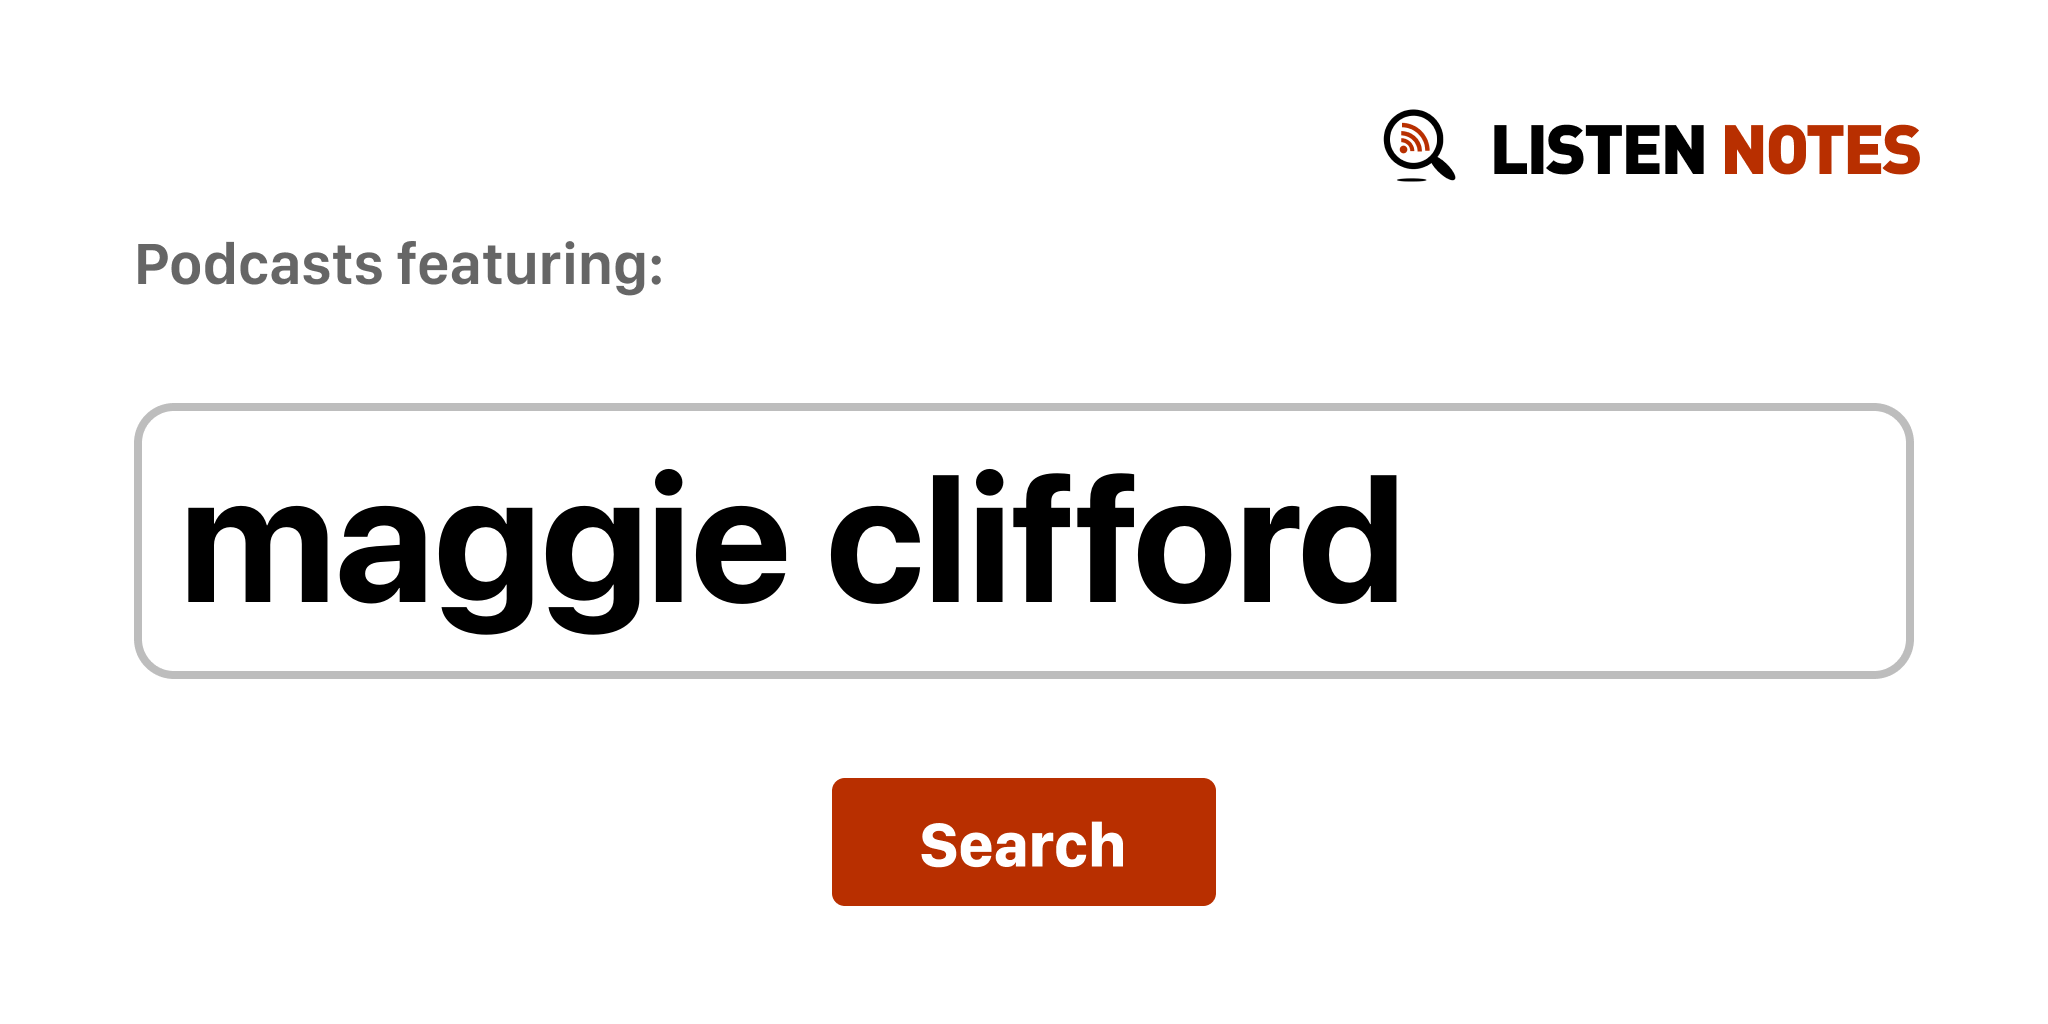Click the red Search button

click(x=1023, y=842)
